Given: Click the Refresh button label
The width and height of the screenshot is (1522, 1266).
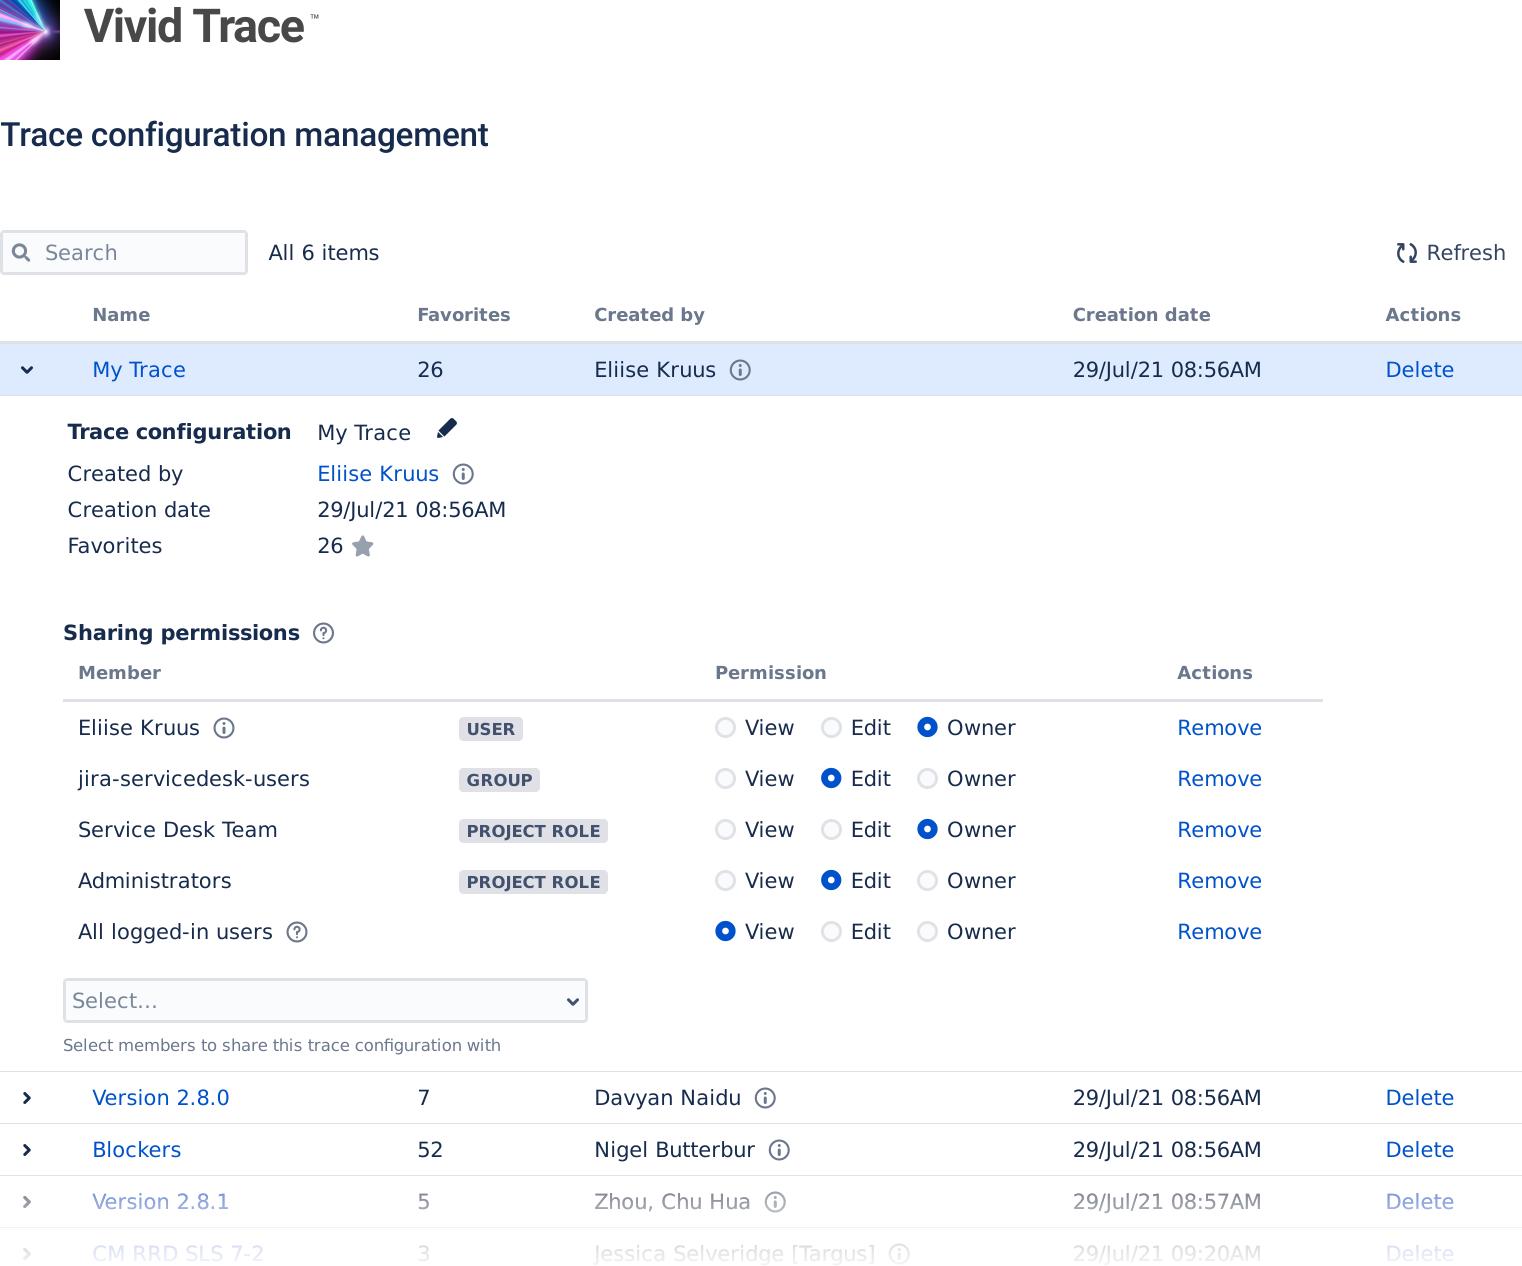Looking at the screenshot, I should pos(1466,253).
